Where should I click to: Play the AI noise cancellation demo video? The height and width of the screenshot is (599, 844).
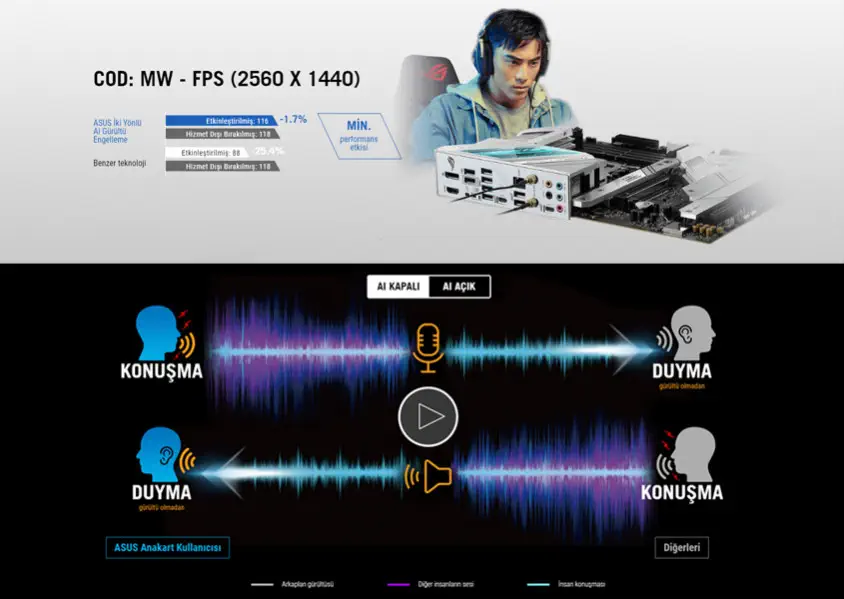click(428, 415)
